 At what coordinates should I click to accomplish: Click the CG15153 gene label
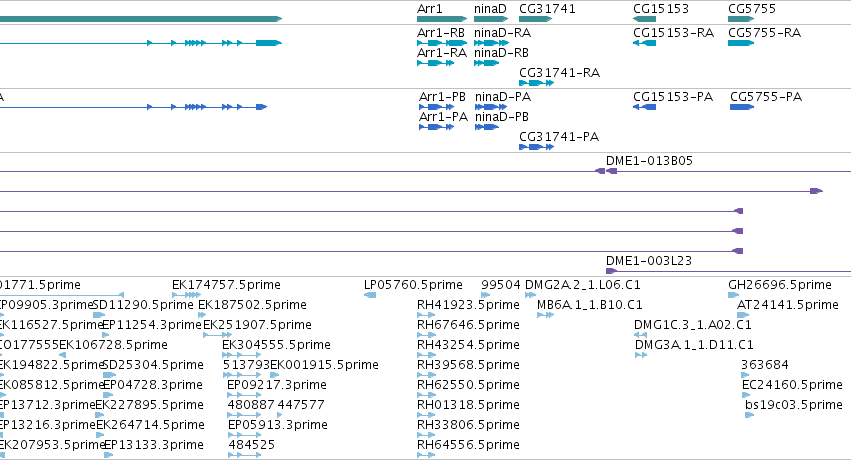tap(661, 9)
